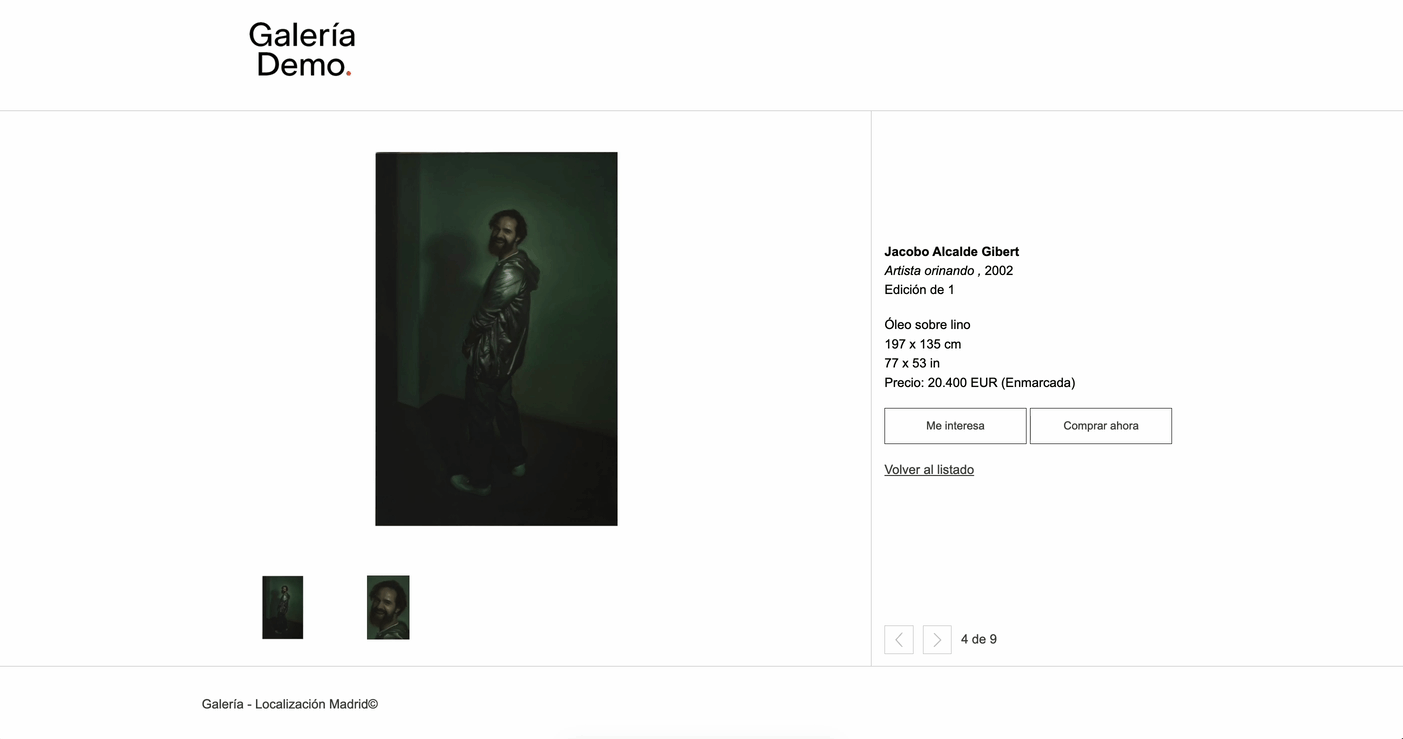
Task: Click the orange dot in the logo
Action: point(348,73)
